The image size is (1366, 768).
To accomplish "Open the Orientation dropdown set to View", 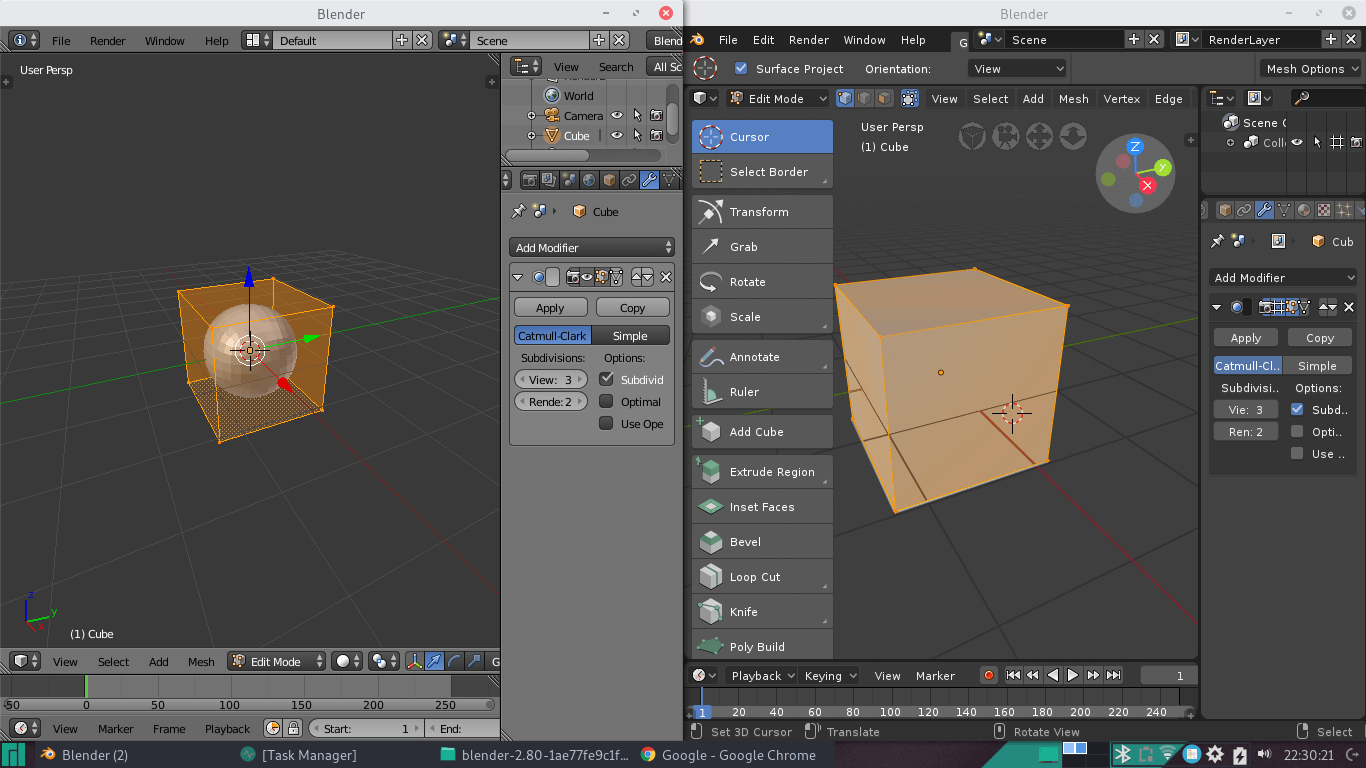I will click(1017, 68).
